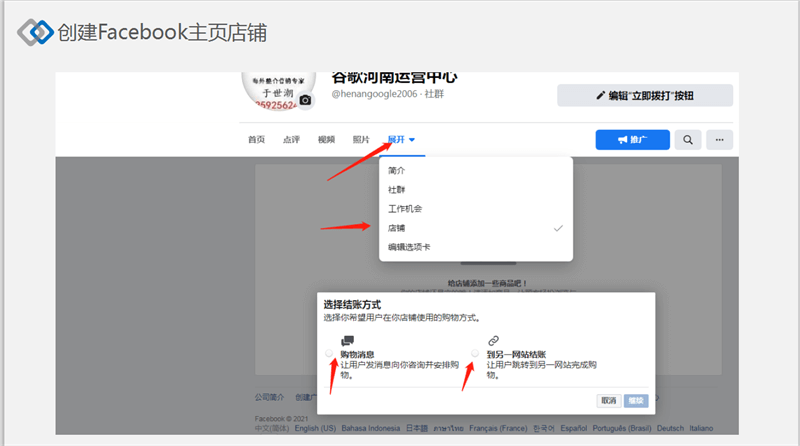Click the Español language link

(573, 428)
